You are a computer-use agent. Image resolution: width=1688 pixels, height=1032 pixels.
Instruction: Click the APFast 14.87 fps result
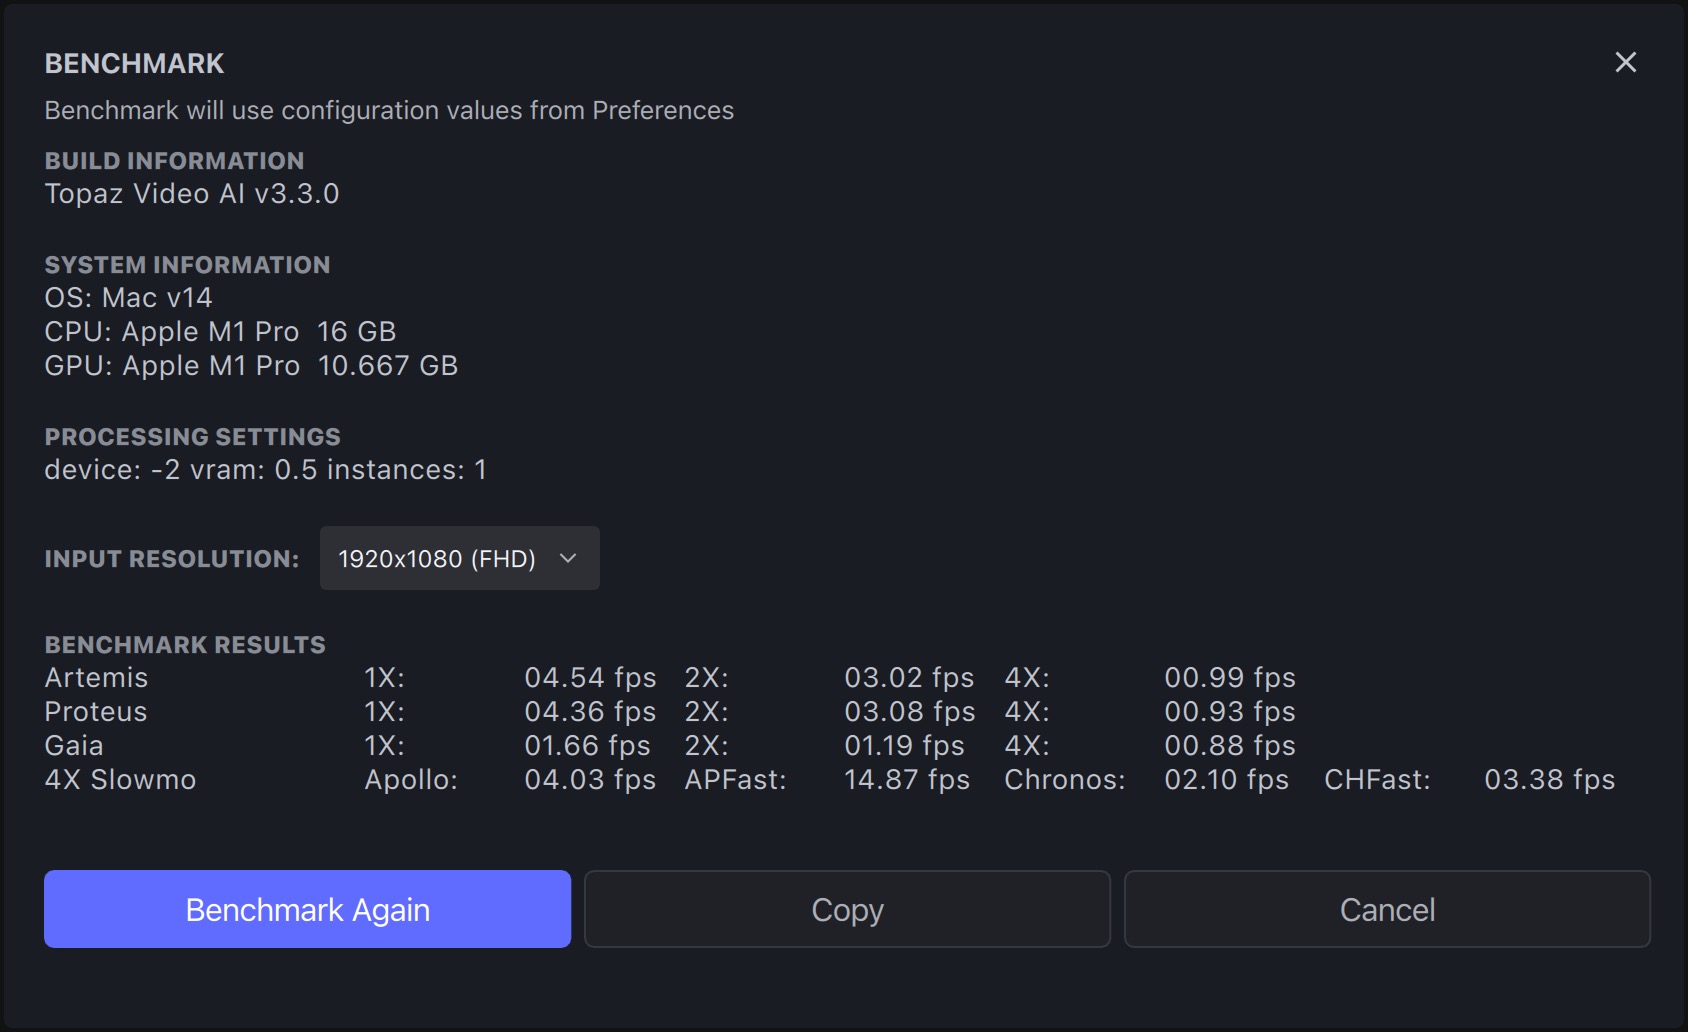coord(906,780)
